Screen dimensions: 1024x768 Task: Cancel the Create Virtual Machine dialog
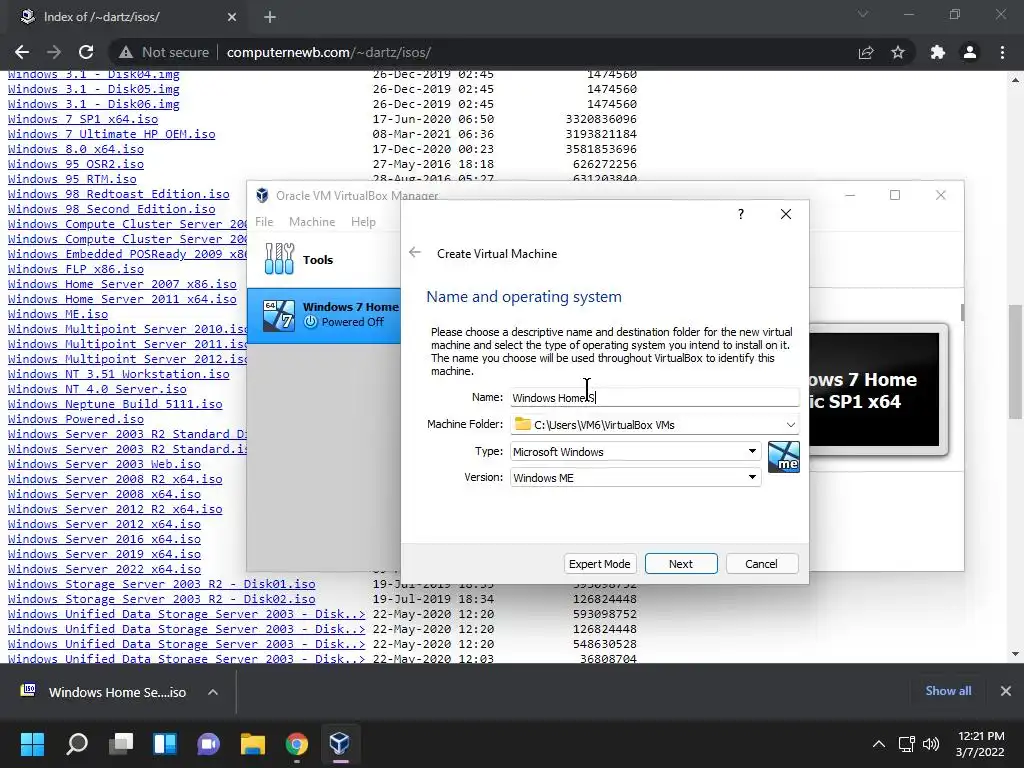click(761, 564)
